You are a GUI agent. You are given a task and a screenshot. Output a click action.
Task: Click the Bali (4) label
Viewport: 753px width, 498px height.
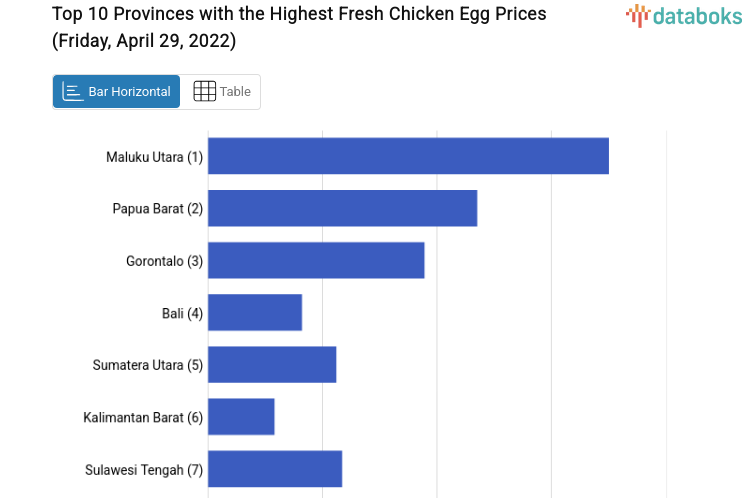coord(182,313)
